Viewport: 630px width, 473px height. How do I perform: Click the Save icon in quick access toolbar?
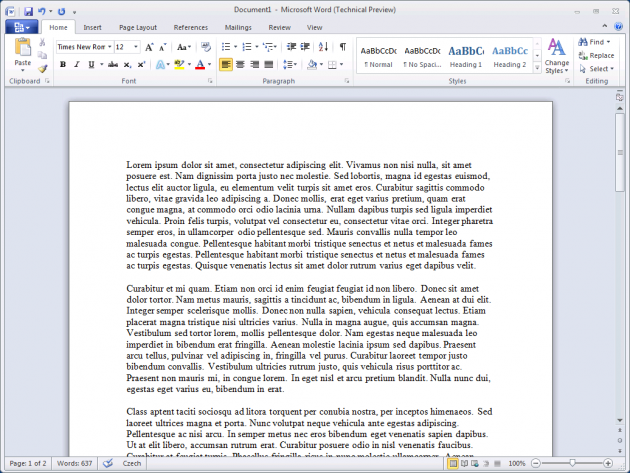point(28,11)
